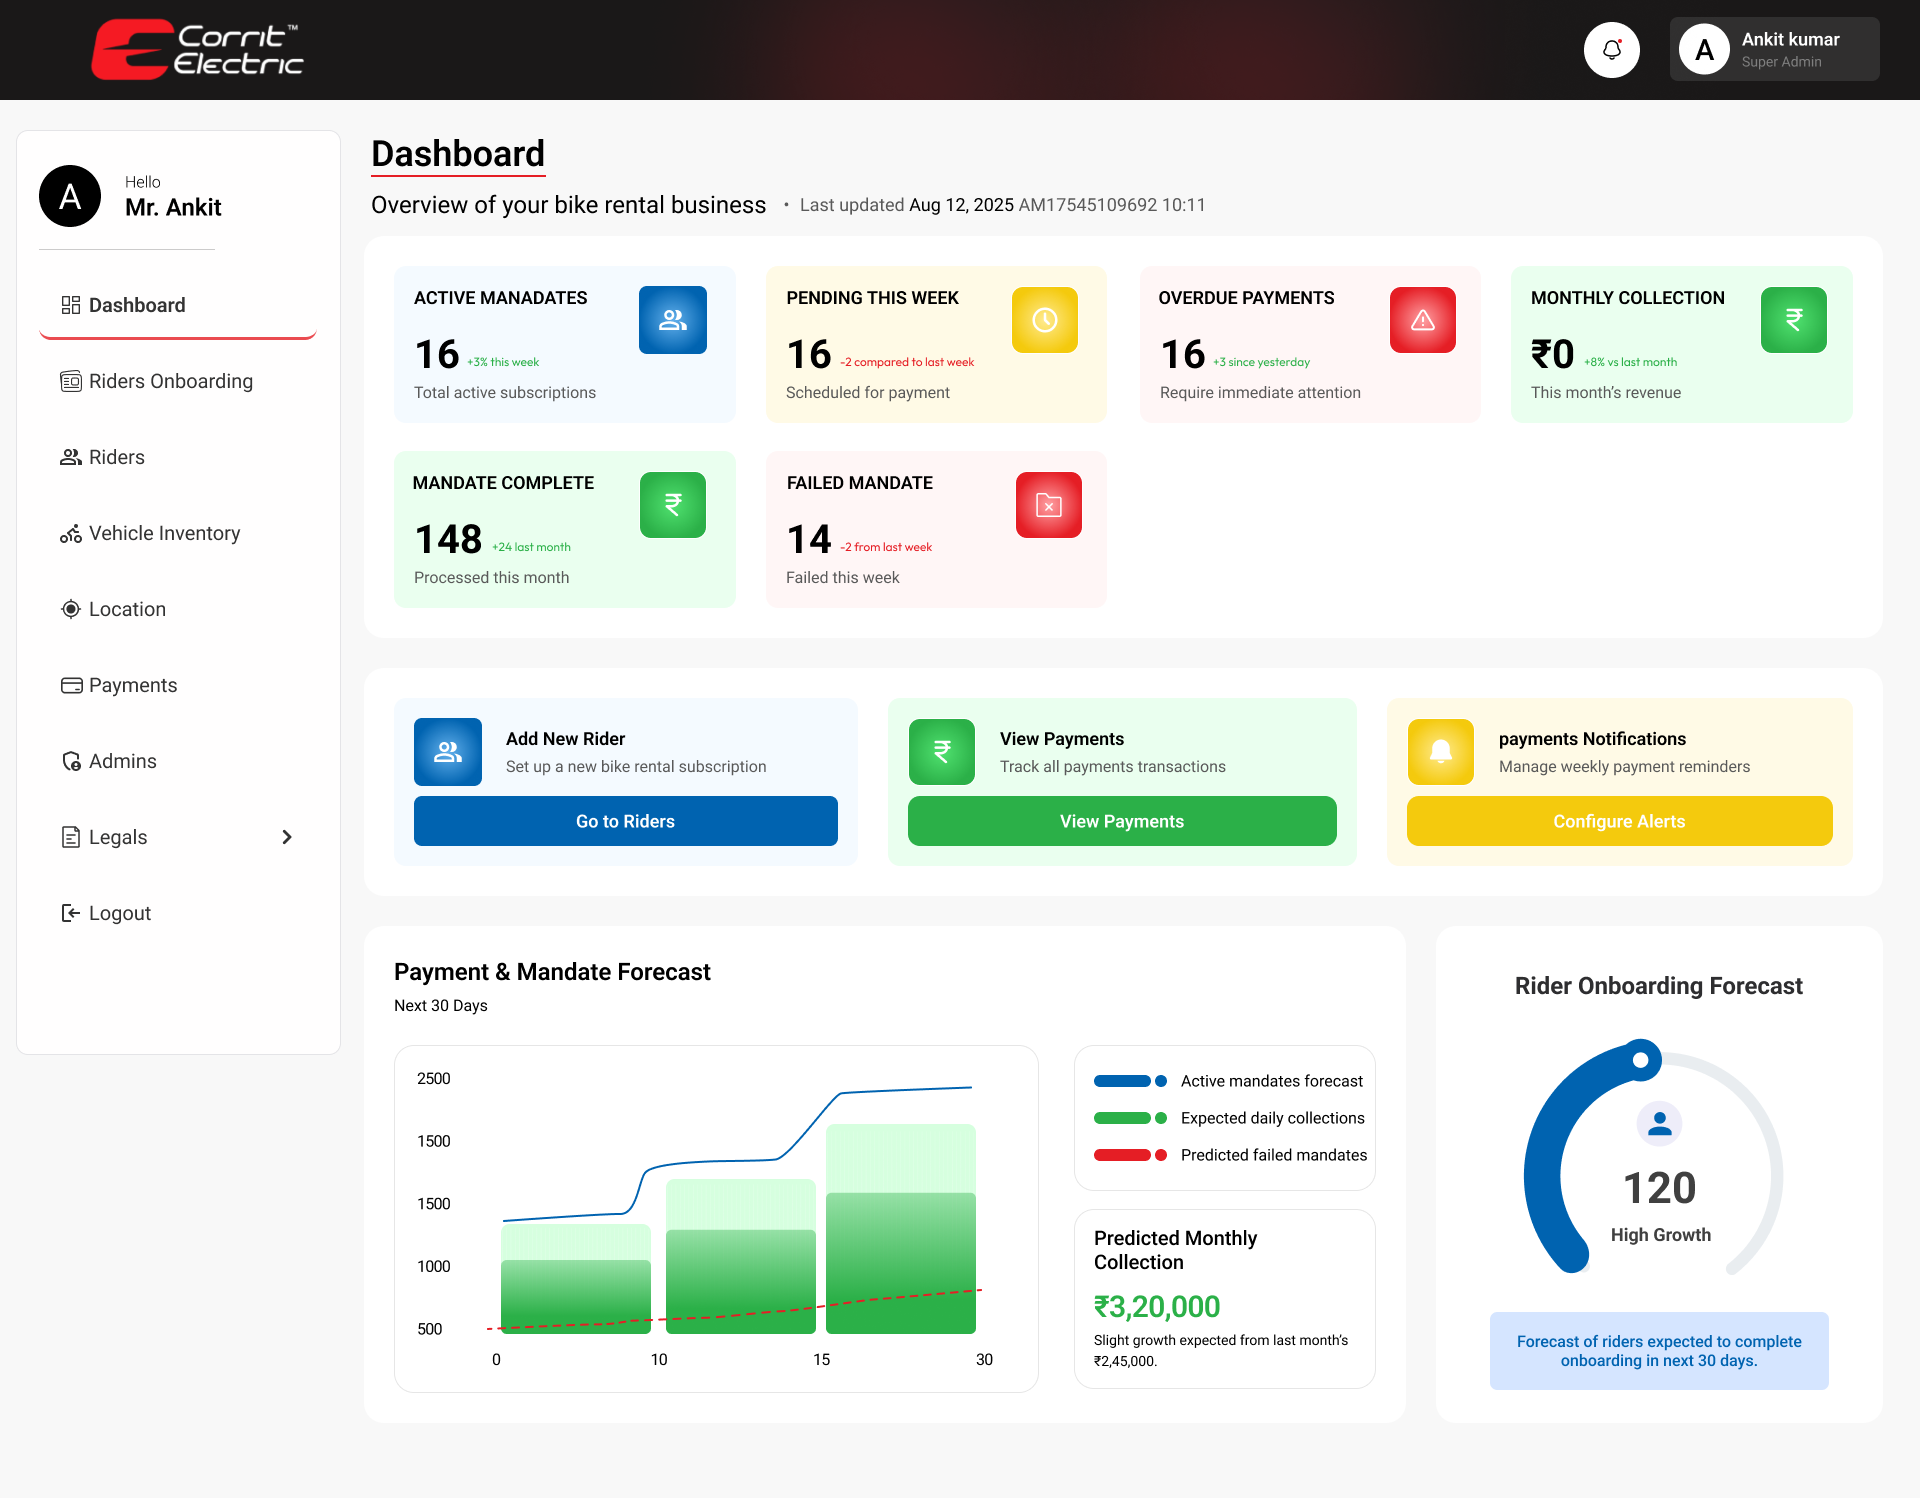The height and width of the screenshot is (1498, 1920).
Task: Click the Payment & Mandate Forecast heading
Action: (552, 972)
